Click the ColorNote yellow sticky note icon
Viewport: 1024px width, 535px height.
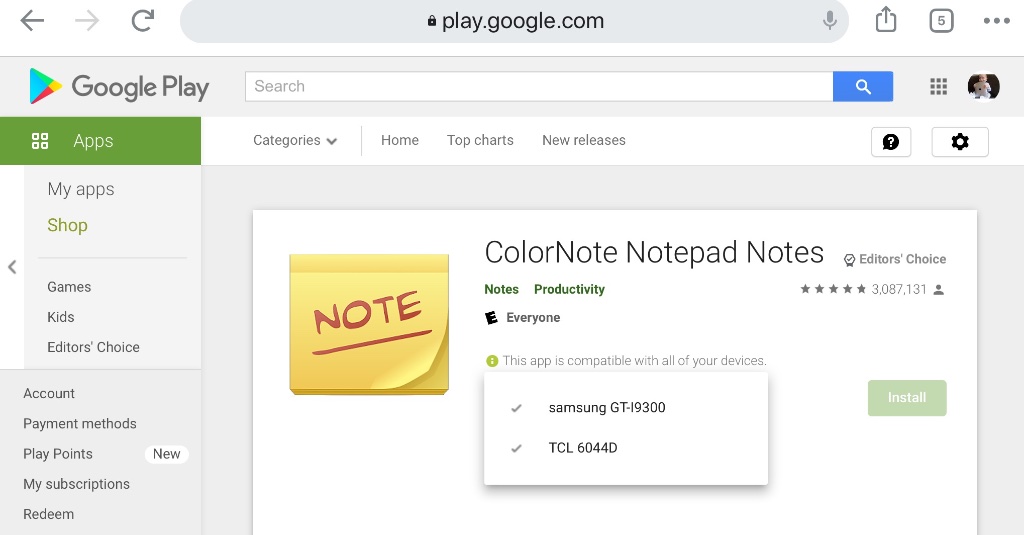click(x=369, y=325)
